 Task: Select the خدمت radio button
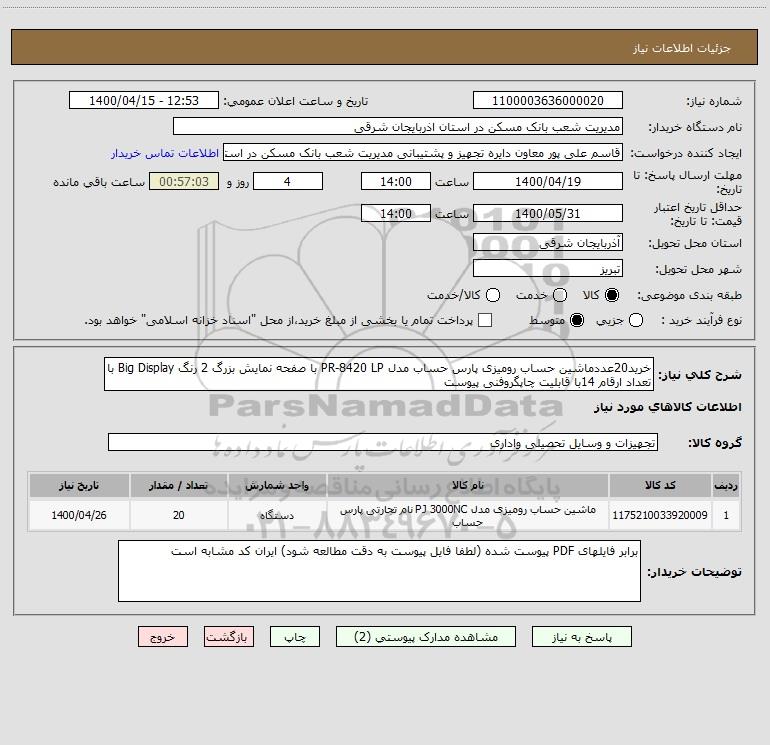pos(560,295)
